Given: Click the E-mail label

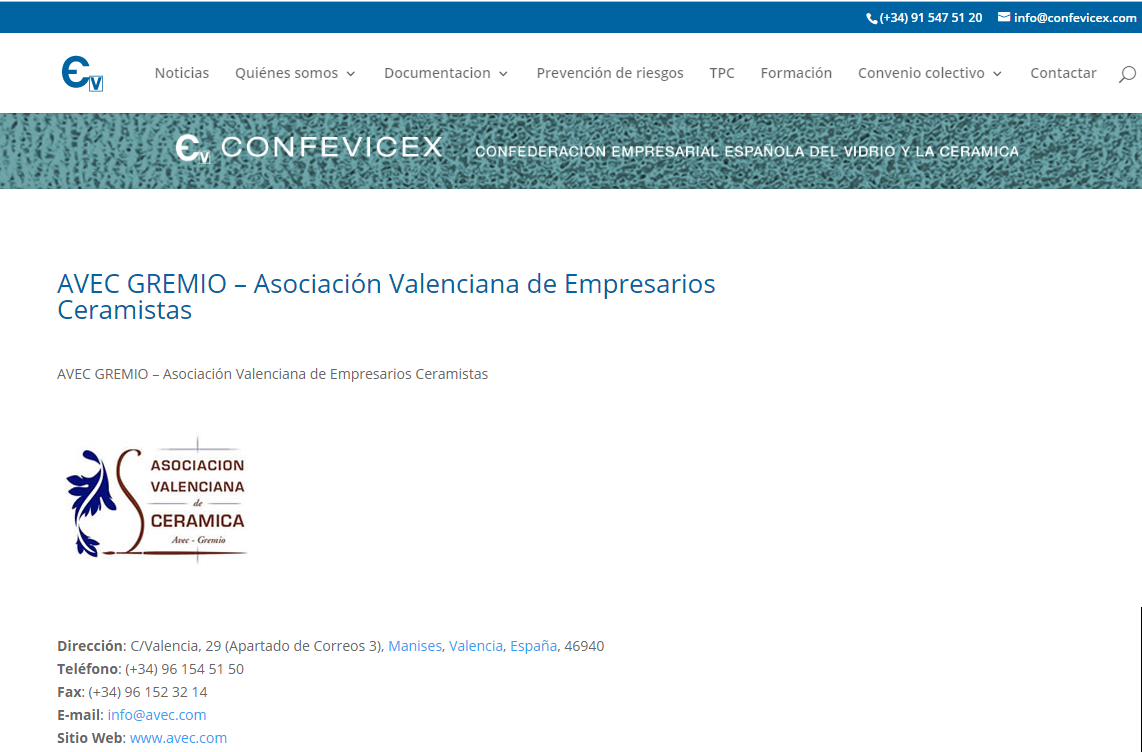Looking at the screenshot, I should click(79, 715).
